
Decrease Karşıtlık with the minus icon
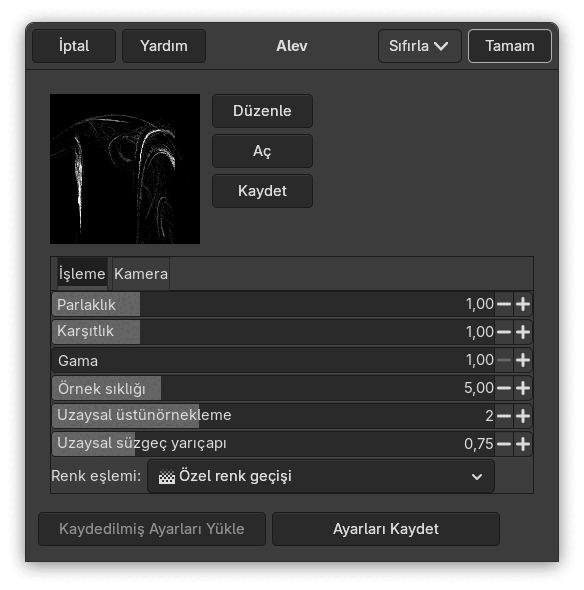pyautogui.click(x=504, y=332)
